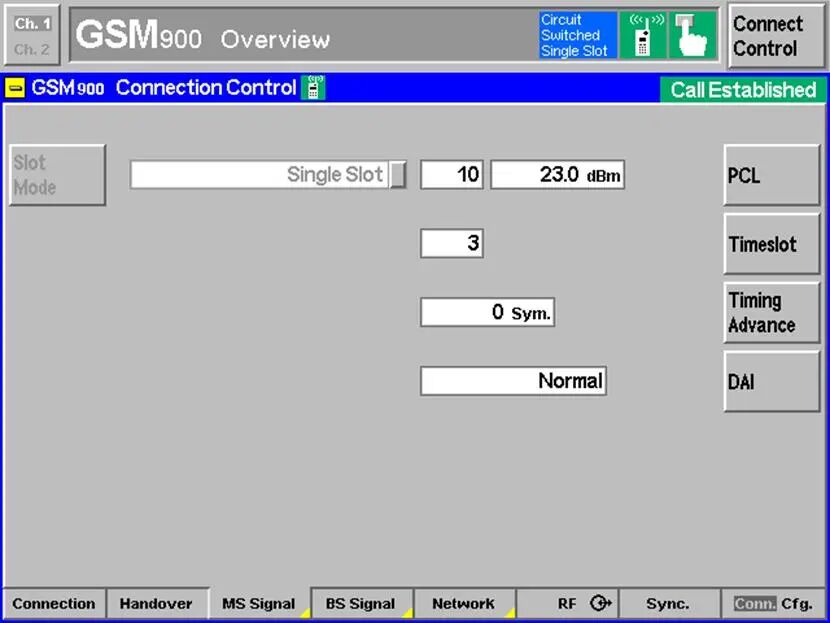The height and width of the screenshot is (623, 830).
Task: Open the RF tab
Action: pos(567,603)
